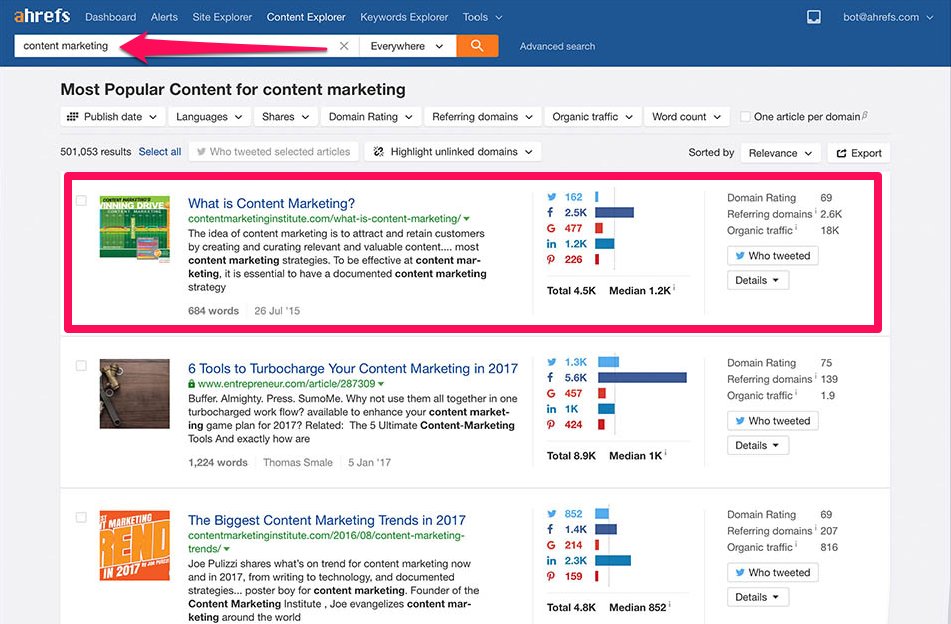Click Twitter icon beside 852 shares
951x624 pixels.
[551, 514]
